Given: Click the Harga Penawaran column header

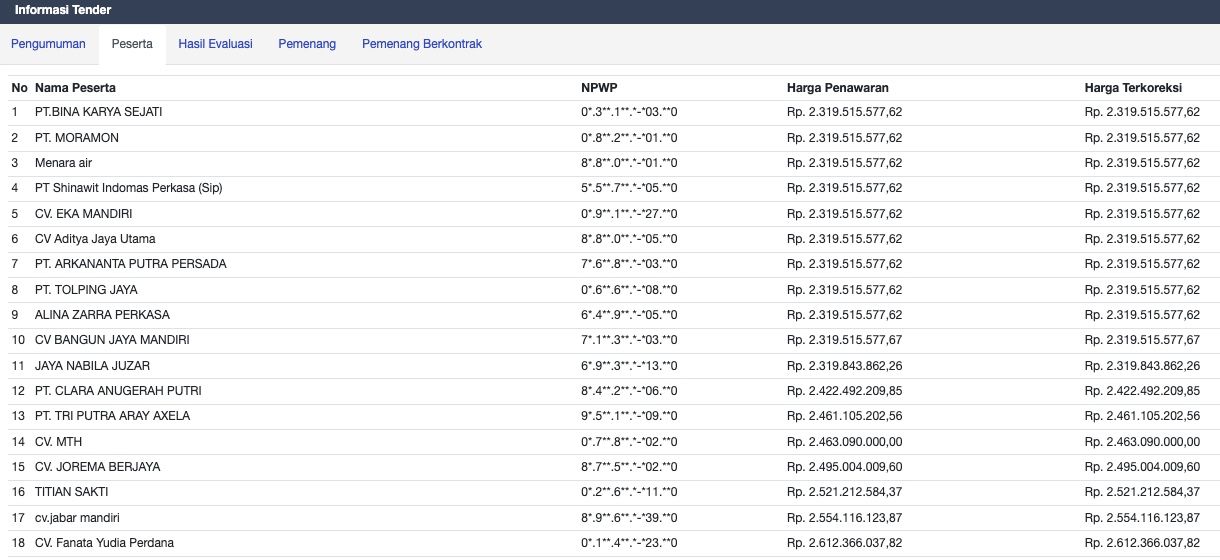Looking at the screenshot, I should [x=838, y=88].
